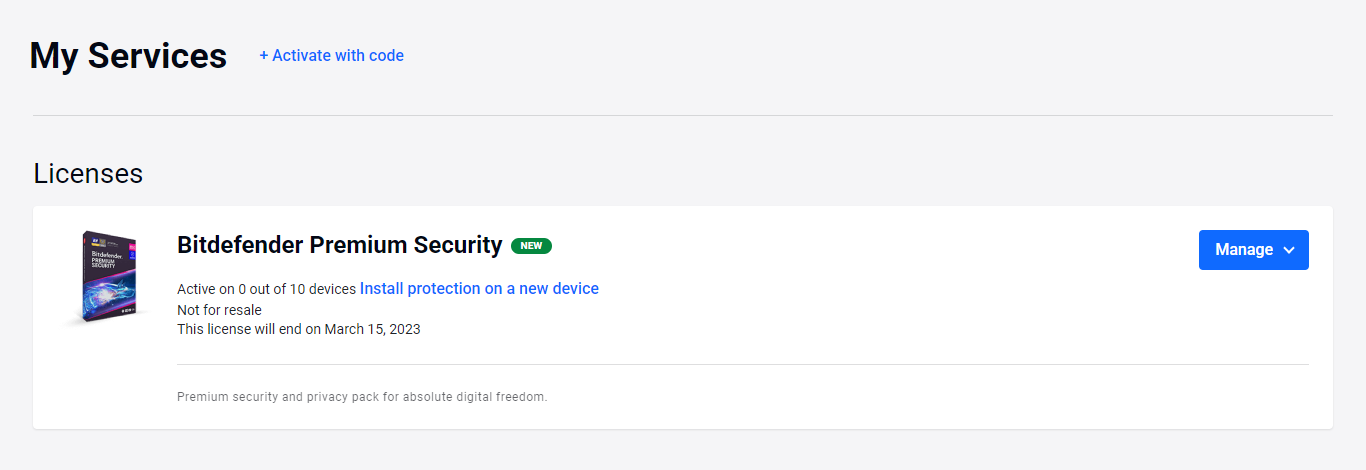Select the My Services page heading

(128, 56)
